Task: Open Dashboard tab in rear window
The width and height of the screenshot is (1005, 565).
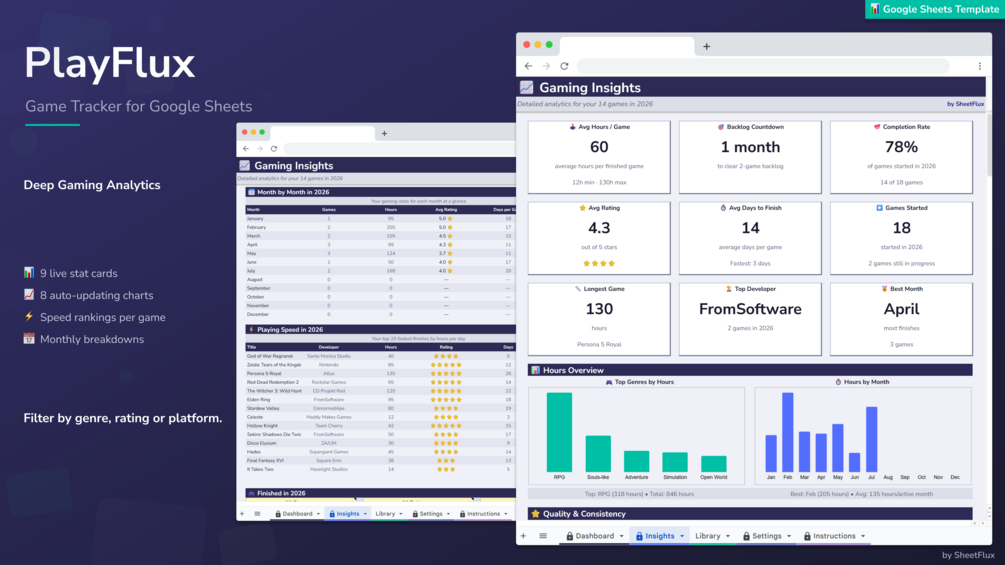Action: pos(297,514)
